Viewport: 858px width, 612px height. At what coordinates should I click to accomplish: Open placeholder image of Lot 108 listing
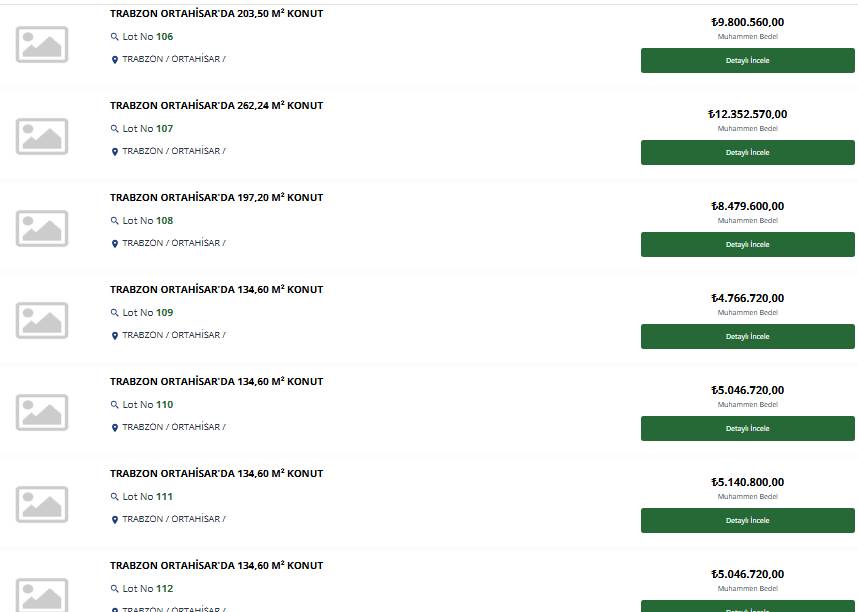click(42, 228)
